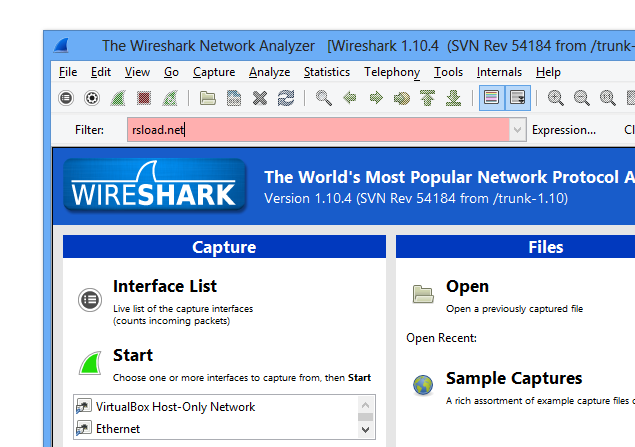Screen dimensions: 635x447
Task: Go back in packet history arrow
Action: tap(349, 98)
